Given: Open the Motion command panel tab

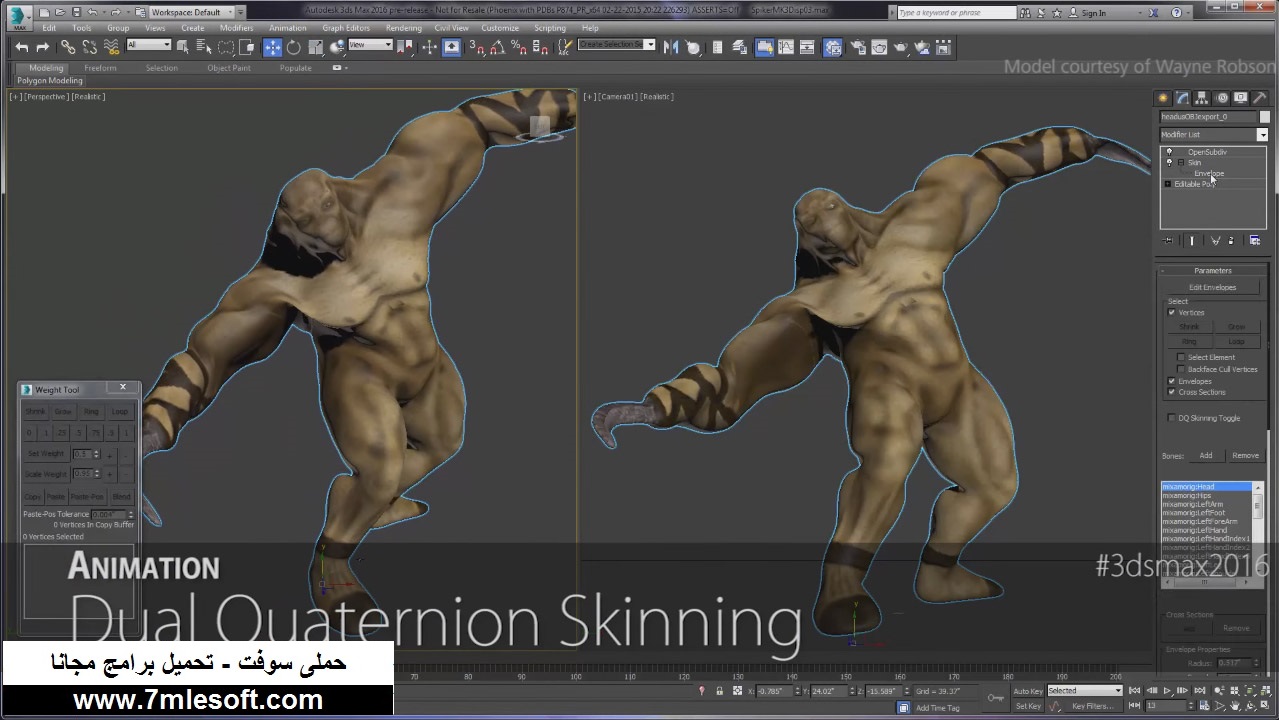Looking at the screenshot, I should click(1222, 98).
